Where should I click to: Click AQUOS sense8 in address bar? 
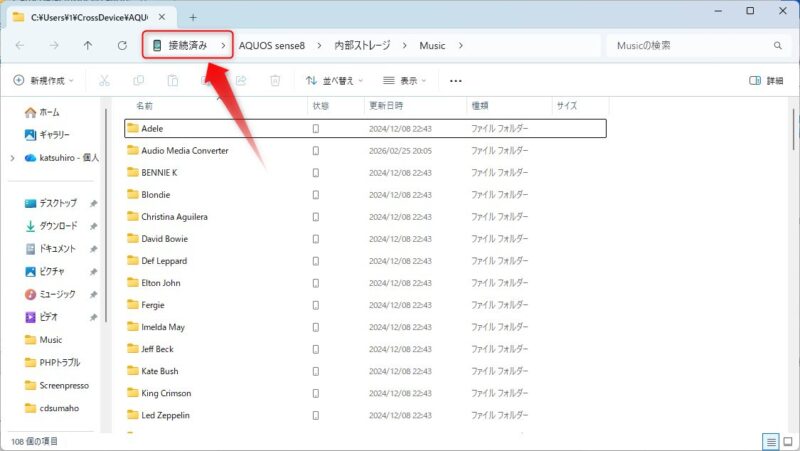pos(271,46)
